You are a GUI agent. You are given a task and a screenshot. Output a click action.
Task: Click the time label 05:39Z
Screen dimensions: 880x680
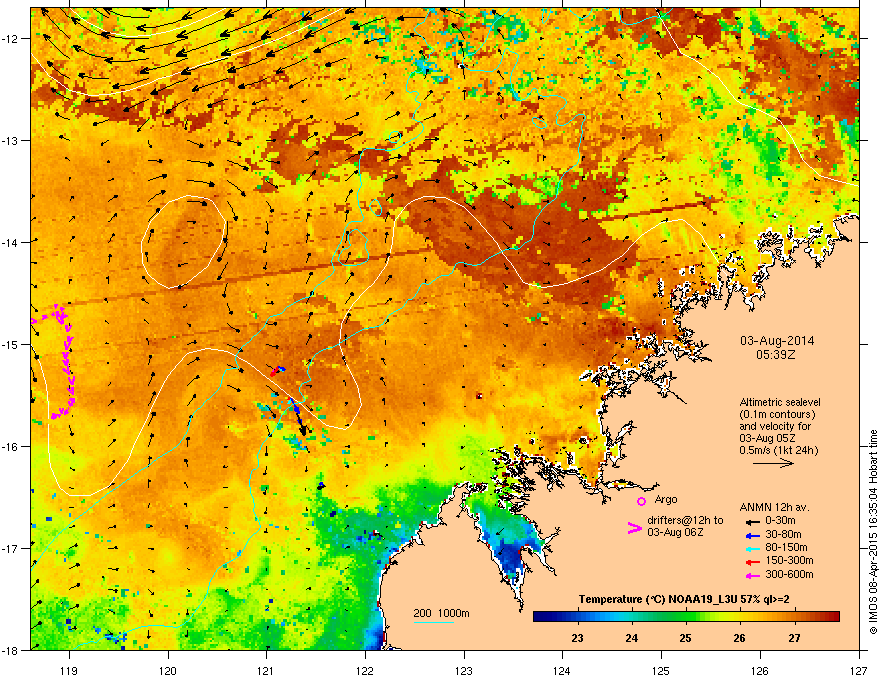pos(777,355)
